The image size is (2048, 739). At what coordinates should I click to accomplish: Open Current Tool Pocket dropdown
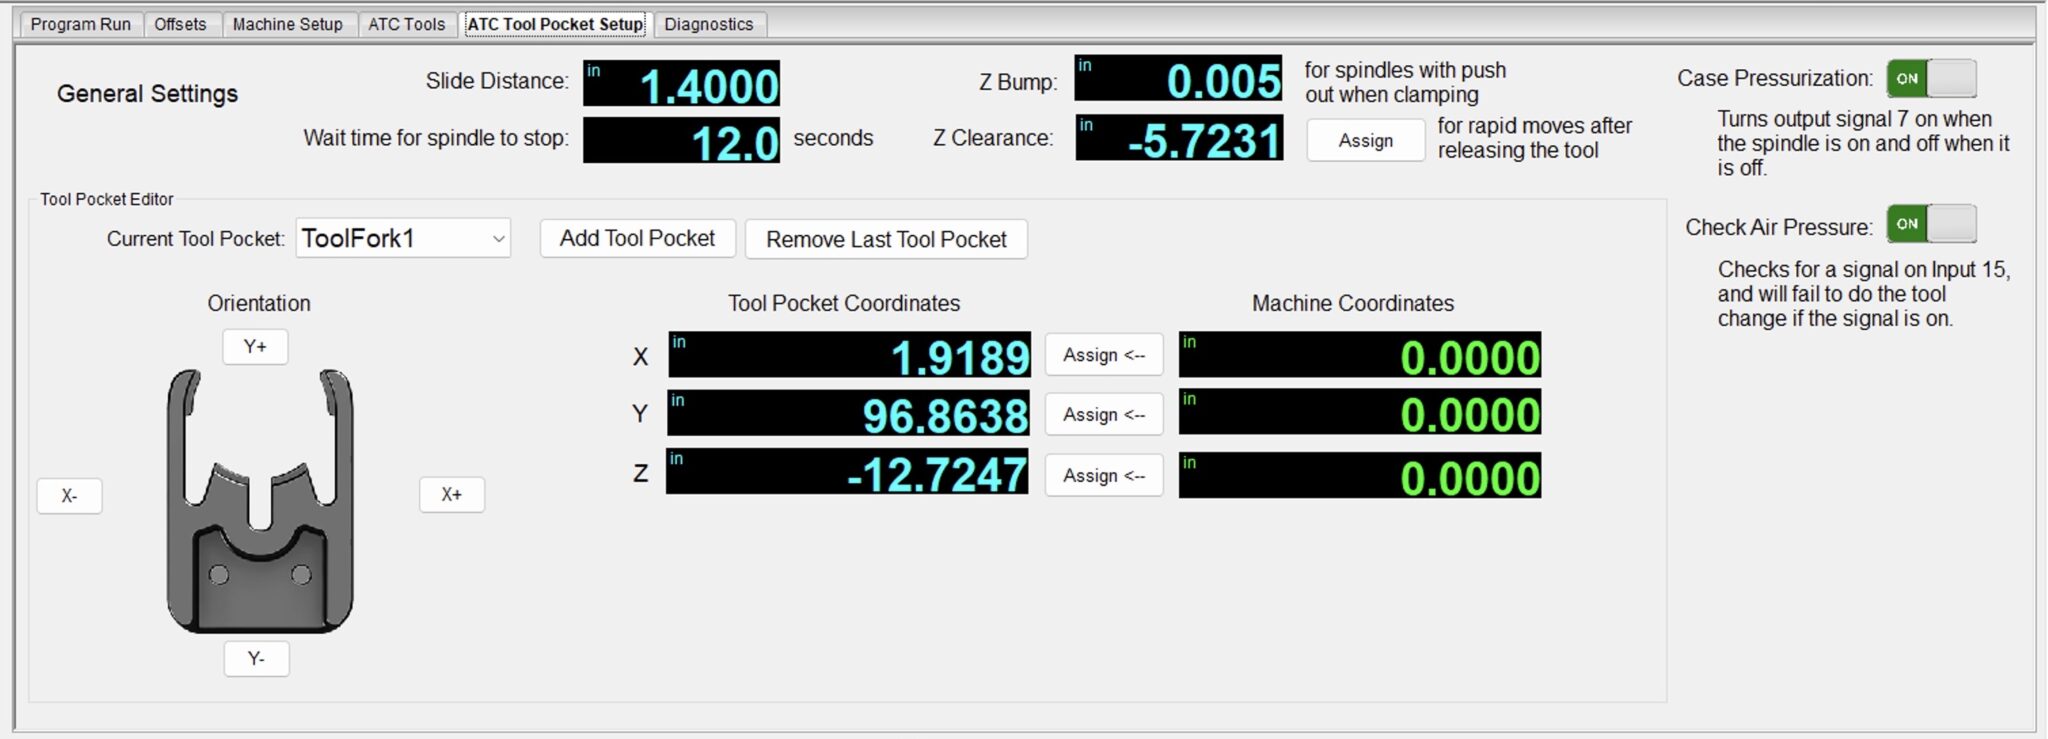(x=403, y=239)
